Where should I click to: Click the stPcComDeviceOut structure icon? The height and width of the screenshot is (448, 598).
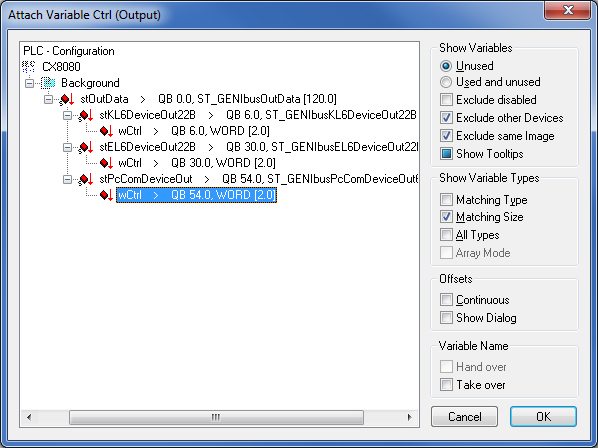coord(85,179)
